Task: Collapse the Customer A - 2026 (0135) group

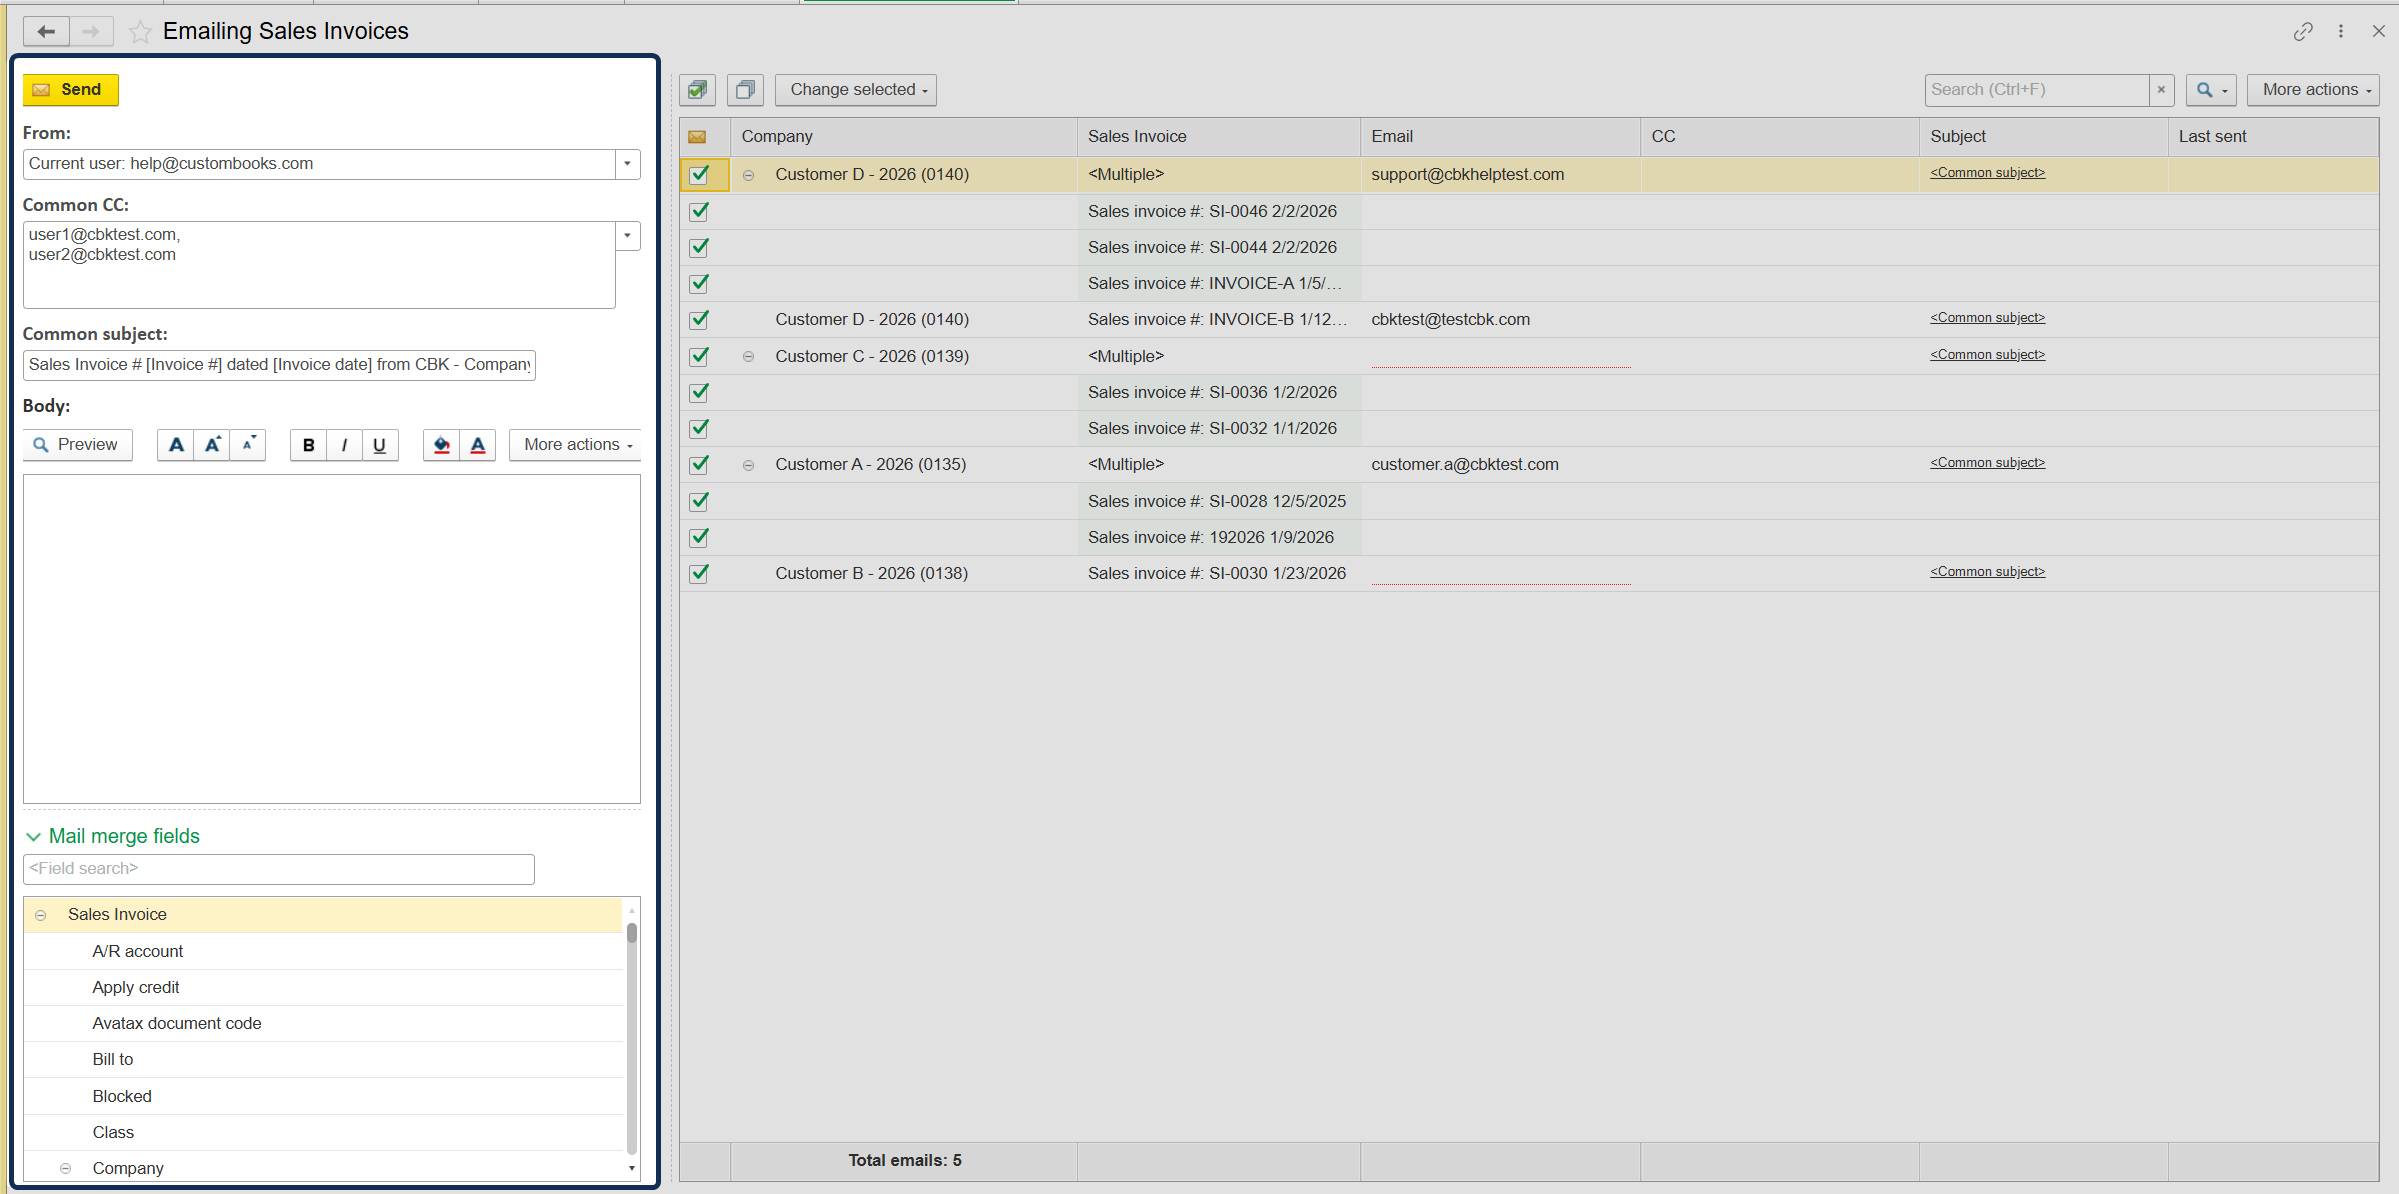Action: (x=748, y=465)
